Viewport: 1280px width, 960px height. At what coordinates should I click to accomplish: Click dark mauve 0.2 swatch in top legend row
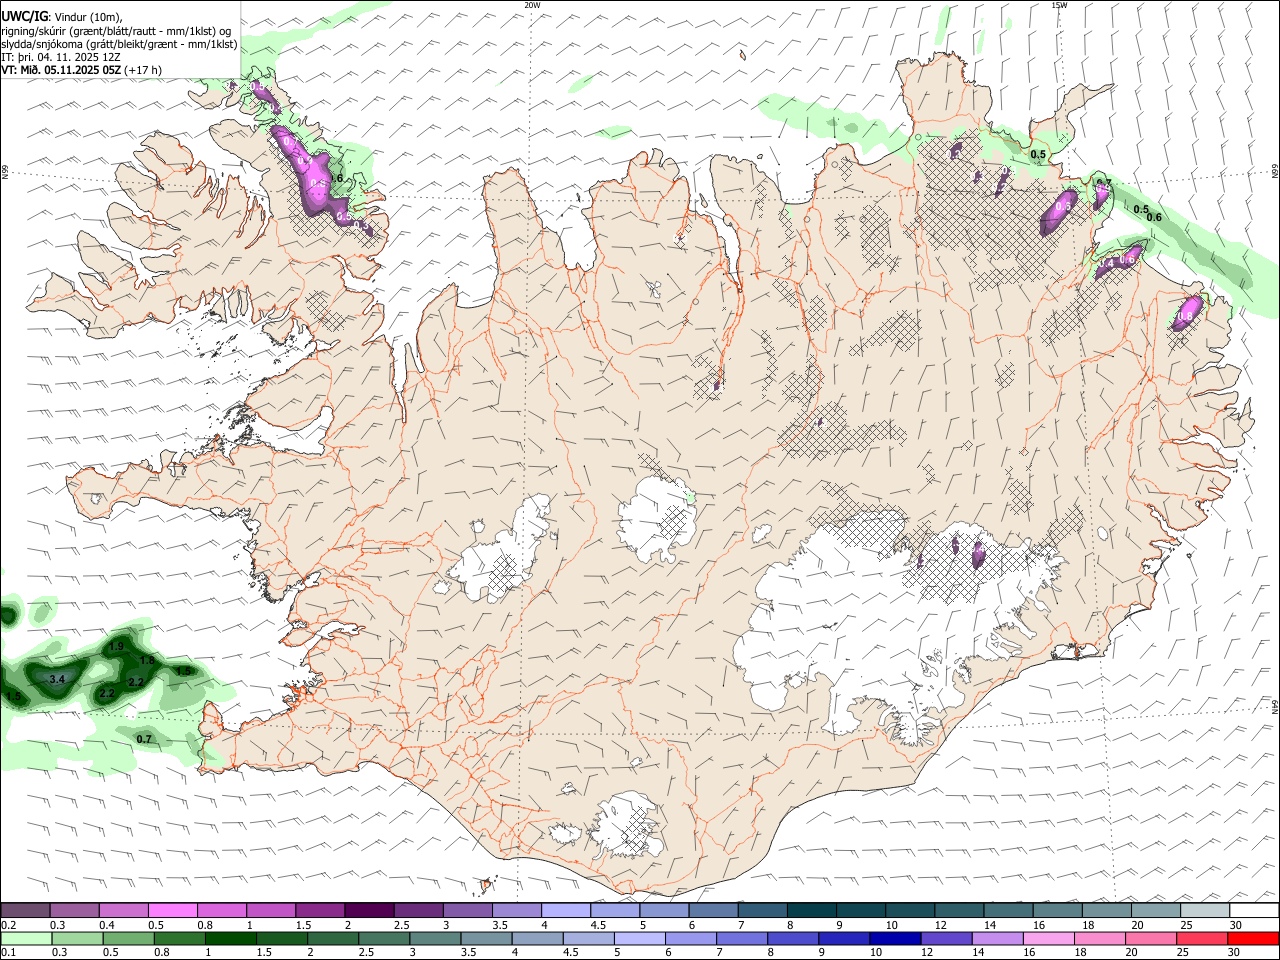pos(25,911)
